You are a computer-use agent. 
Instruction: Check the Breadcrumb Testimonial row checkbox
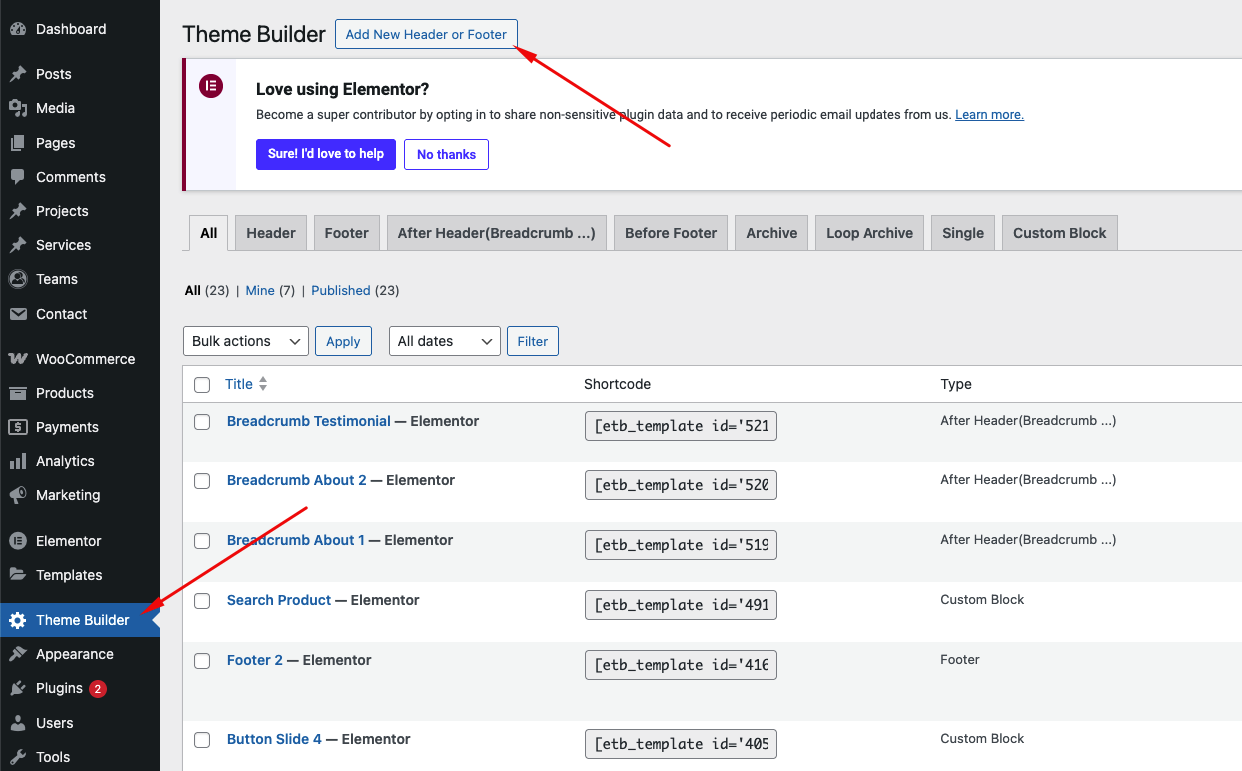[202, 422]
